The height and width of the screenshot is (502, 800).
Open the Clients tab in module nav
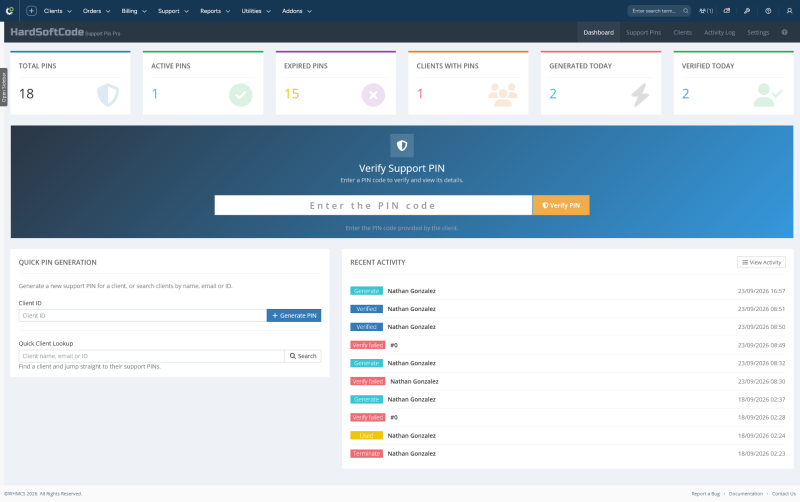click(x=682, y=32)
